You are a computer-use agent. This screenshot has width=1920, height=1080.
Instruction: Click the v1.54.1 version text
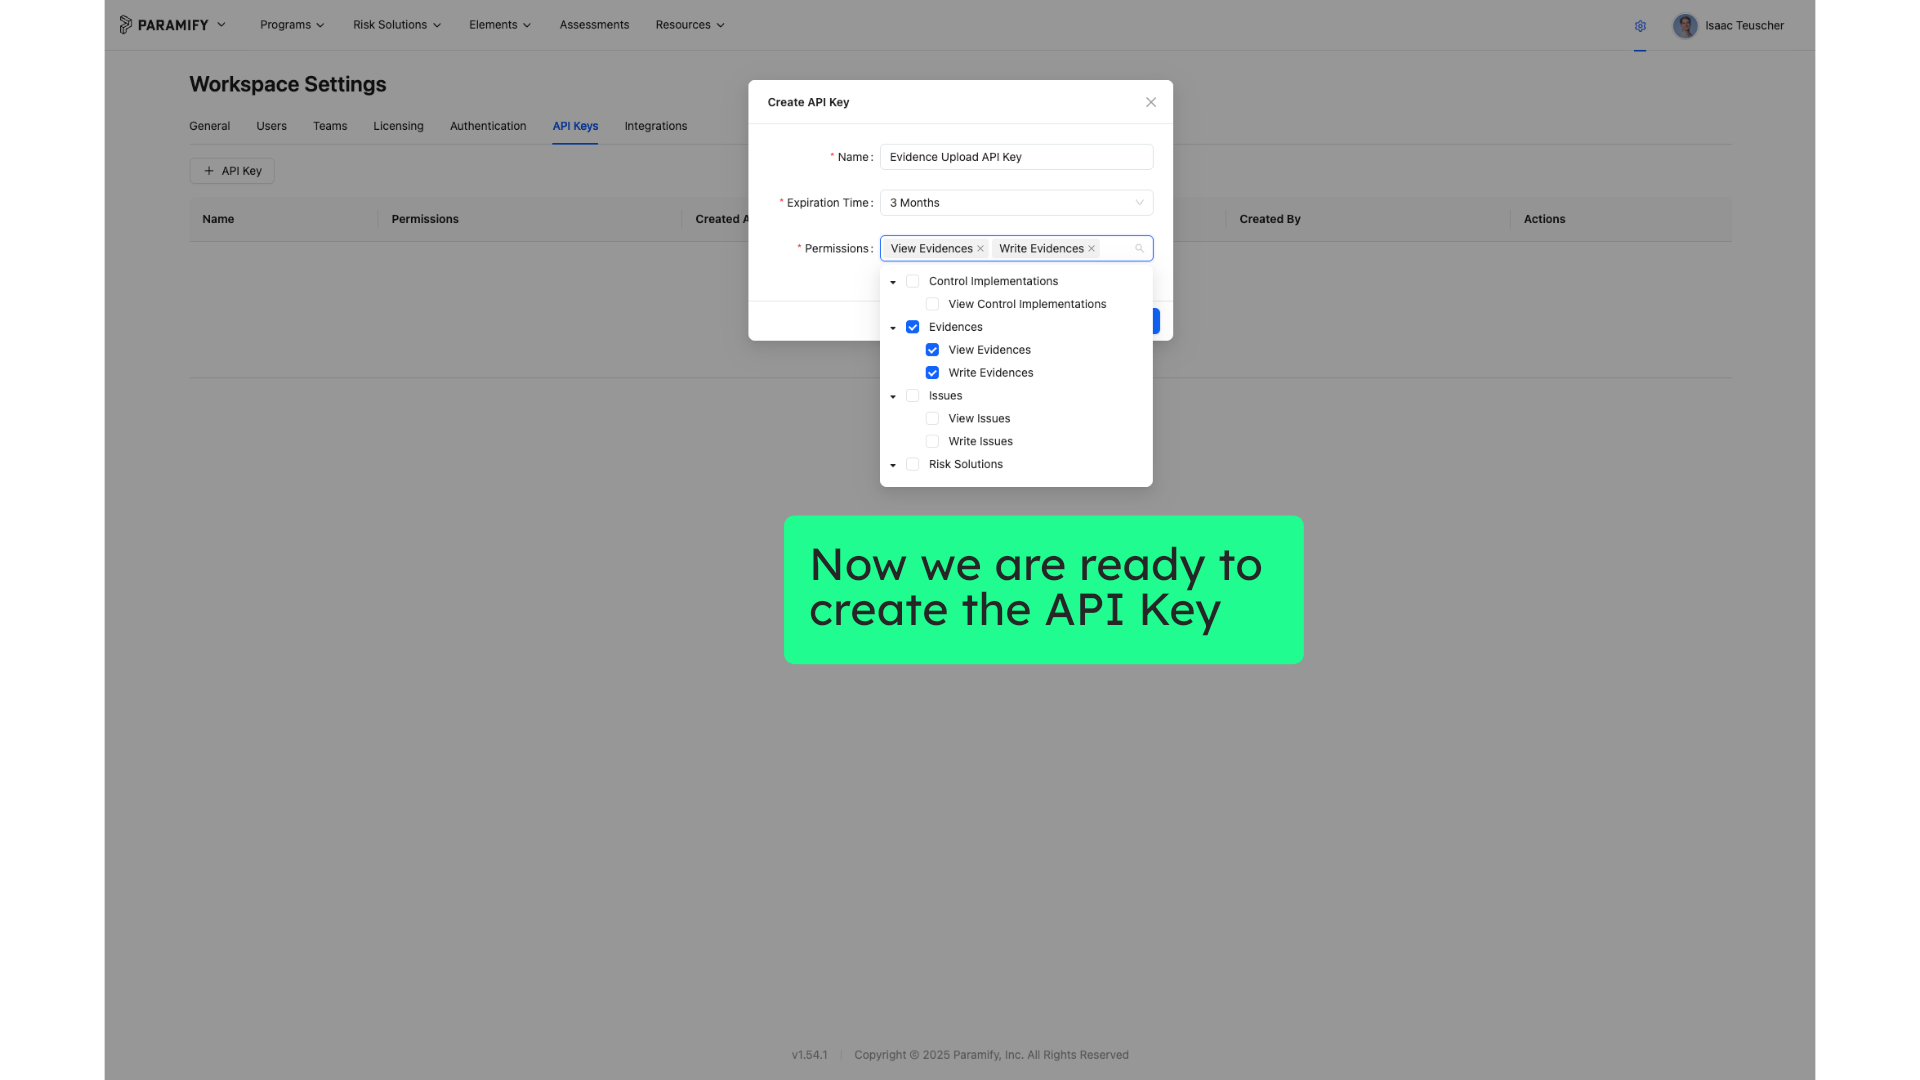coord(809,1055)
